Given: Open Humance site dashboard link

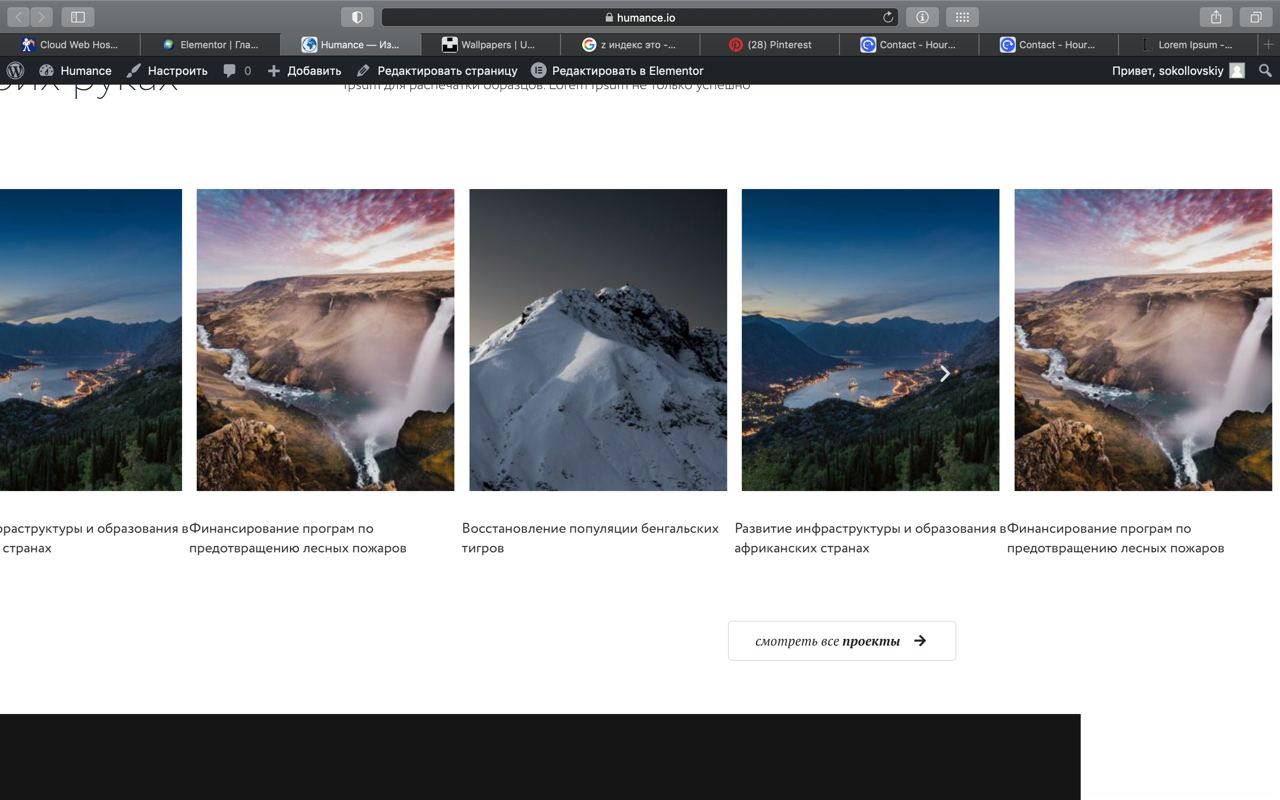Looking at the screenshot, I should tap(75, 70).
